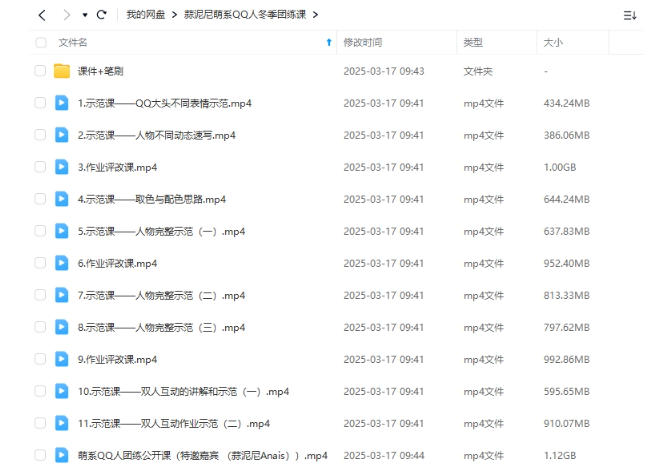Open file 10.示范课——双人互动的讲解和示范(一).mp4

tap(183, 391)
